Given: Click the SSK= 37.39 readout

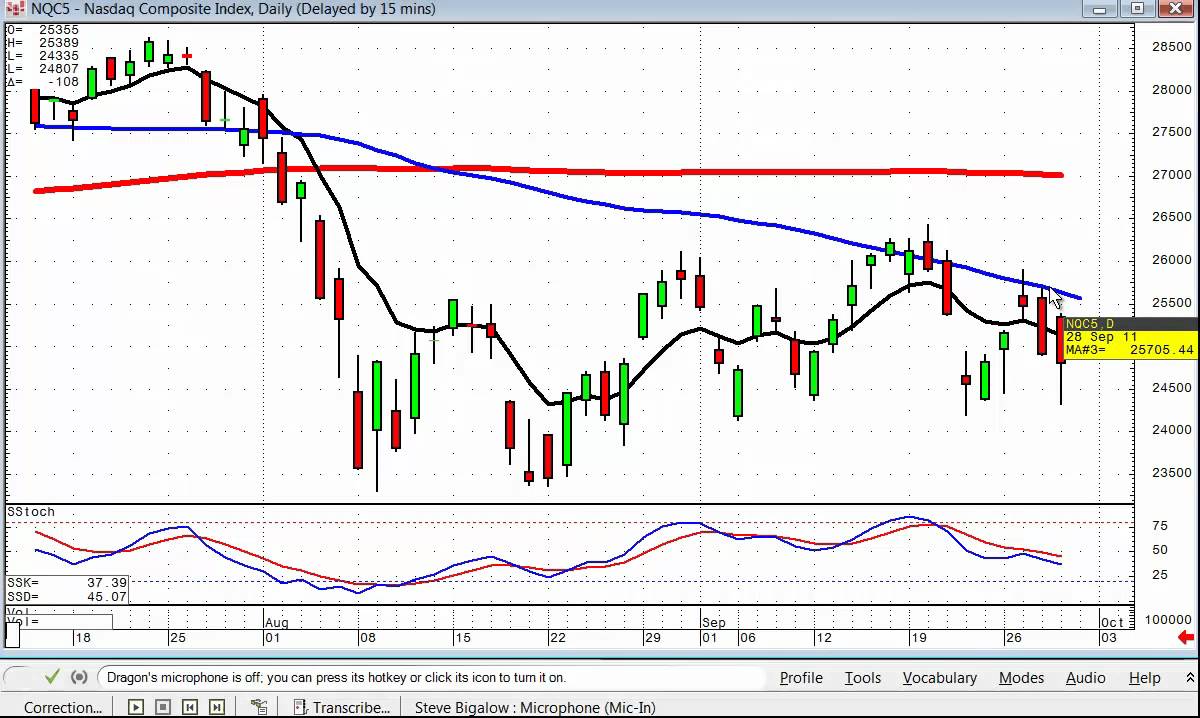Looking at the screenshot, I should click(66, 583).
